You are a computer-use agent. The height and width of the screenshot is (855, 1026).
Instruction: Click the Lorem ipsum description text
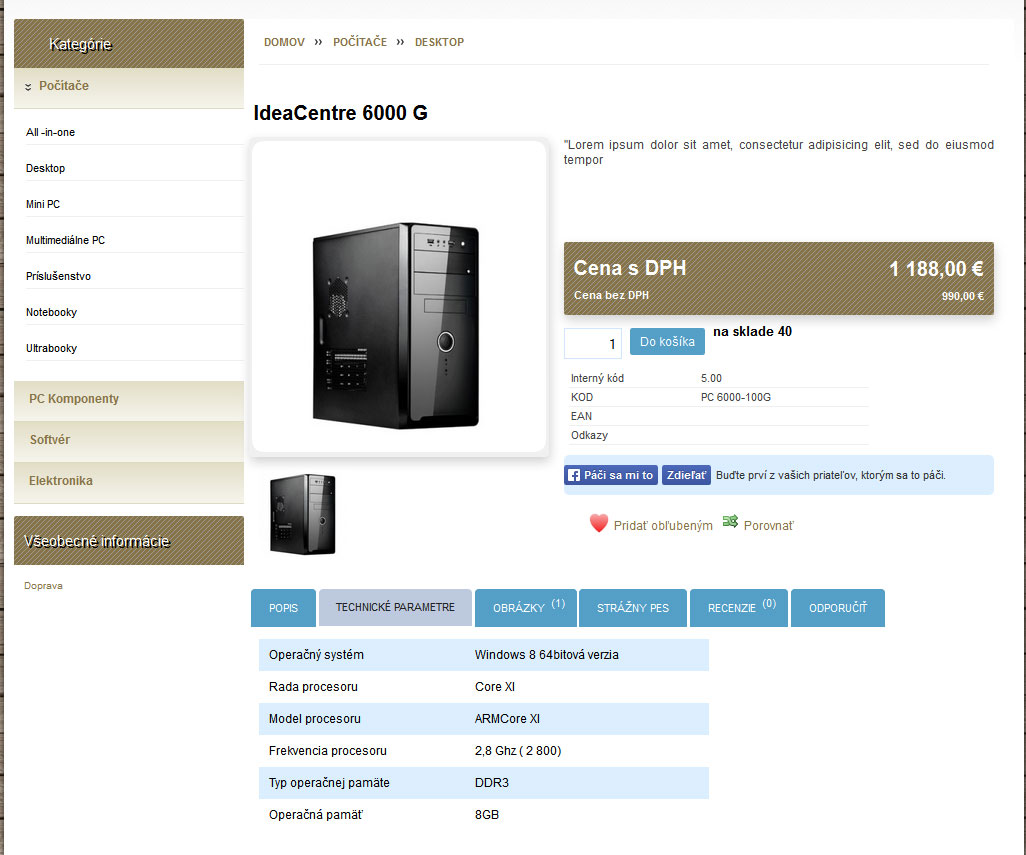[x=779, y=152]
